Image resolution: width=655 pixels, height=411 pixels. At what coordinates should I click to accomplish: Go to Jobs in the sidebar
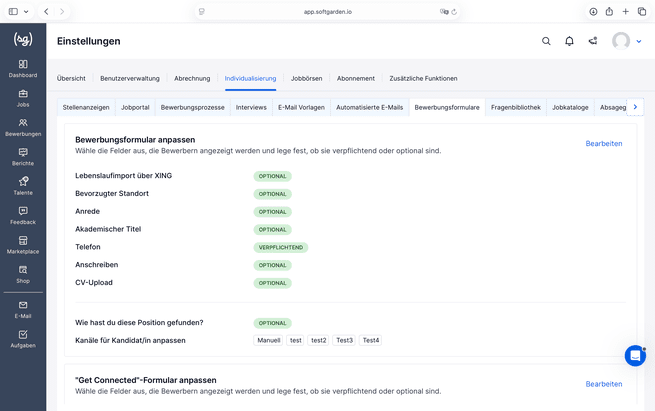pyautogui.click(x=23, y=98)
